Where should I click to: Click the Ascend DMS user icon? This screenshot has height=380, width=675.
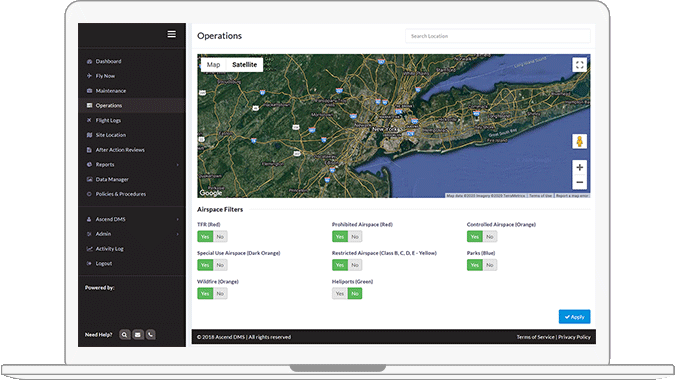[90, 219]
